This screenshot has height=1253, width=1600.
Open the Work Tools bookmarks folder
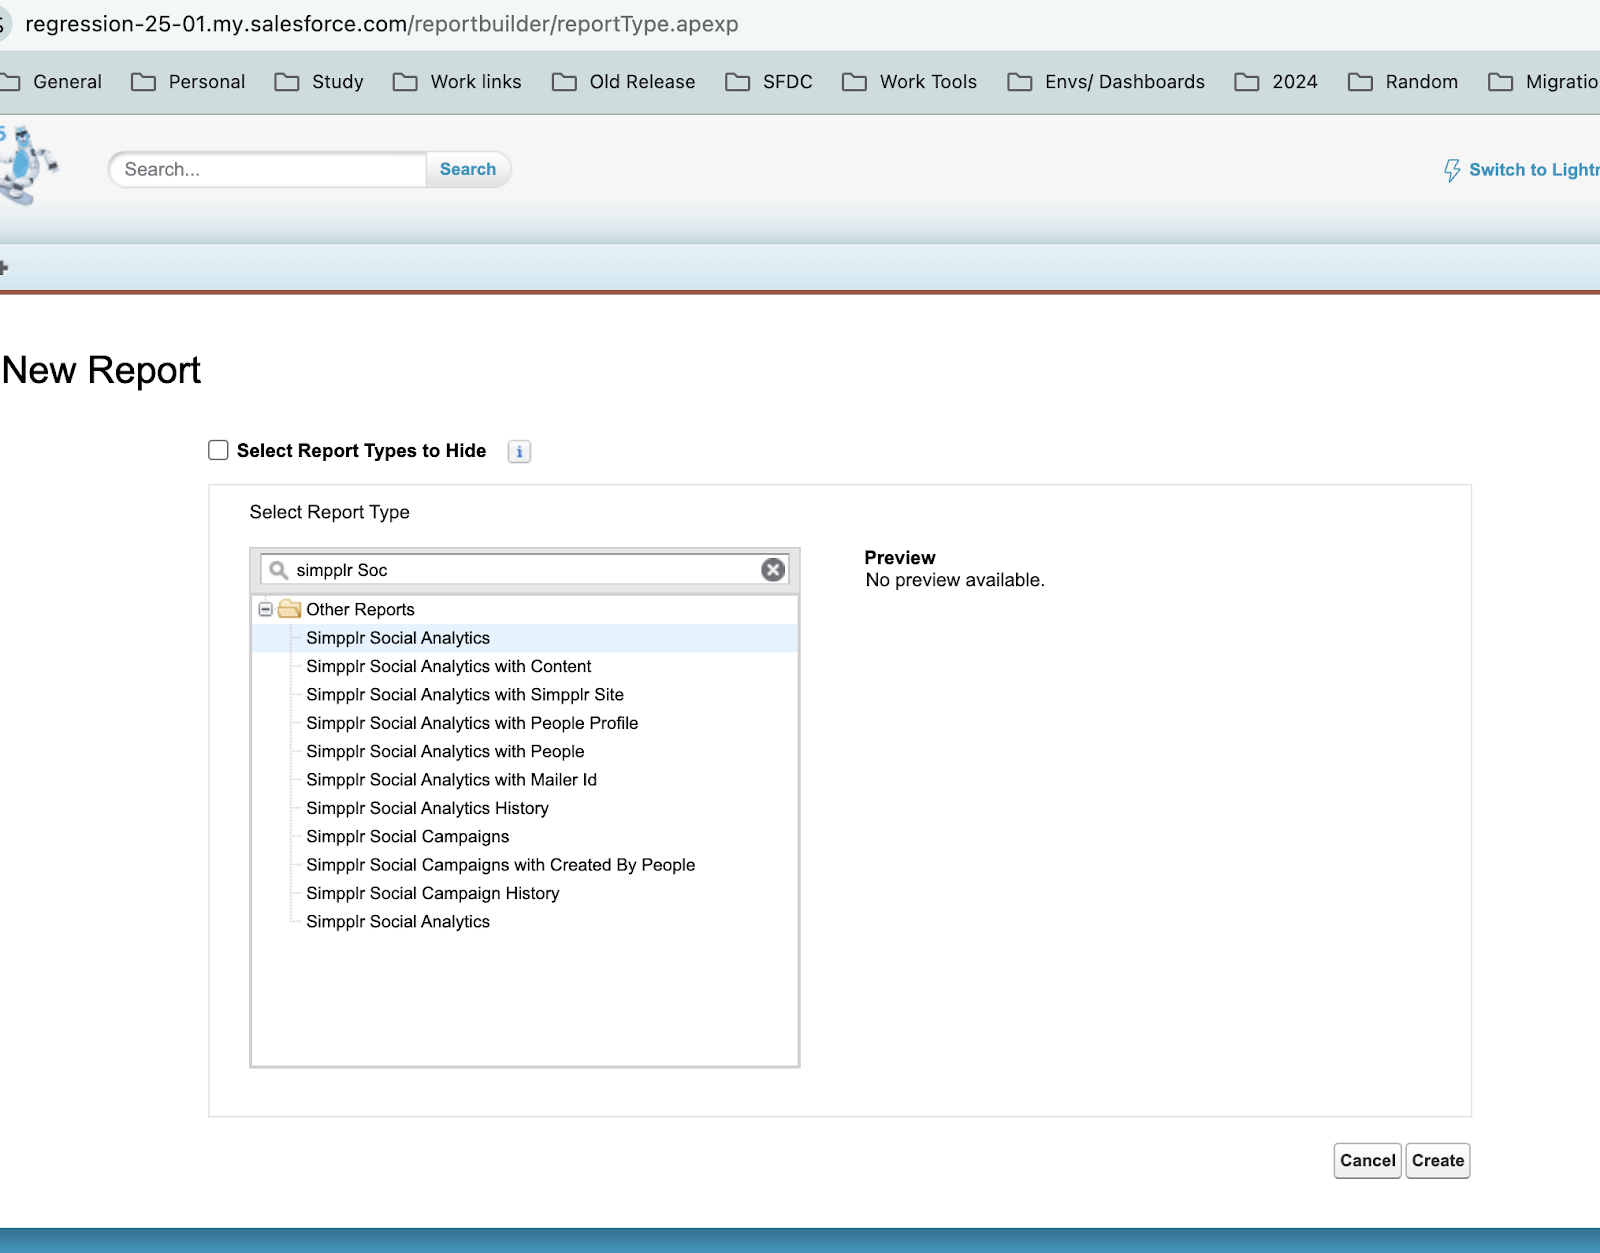(910, 82)
